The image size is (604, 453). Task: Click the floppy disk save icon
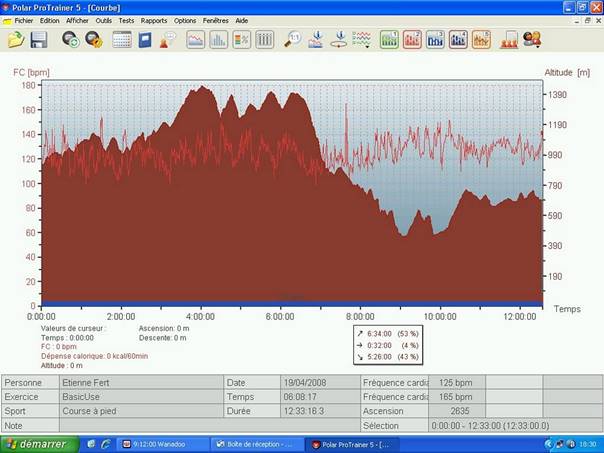[39, 40]
